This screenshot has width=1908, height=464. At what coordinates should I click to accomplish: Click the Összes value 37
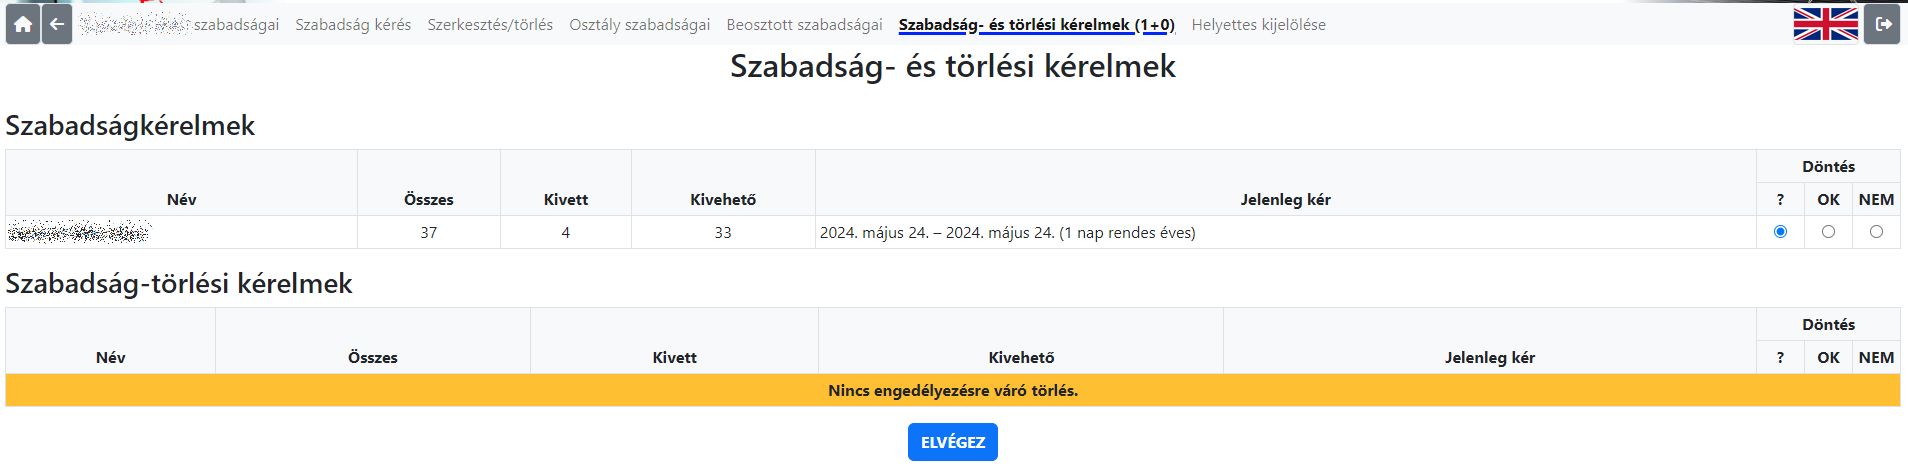coord(429,232)
